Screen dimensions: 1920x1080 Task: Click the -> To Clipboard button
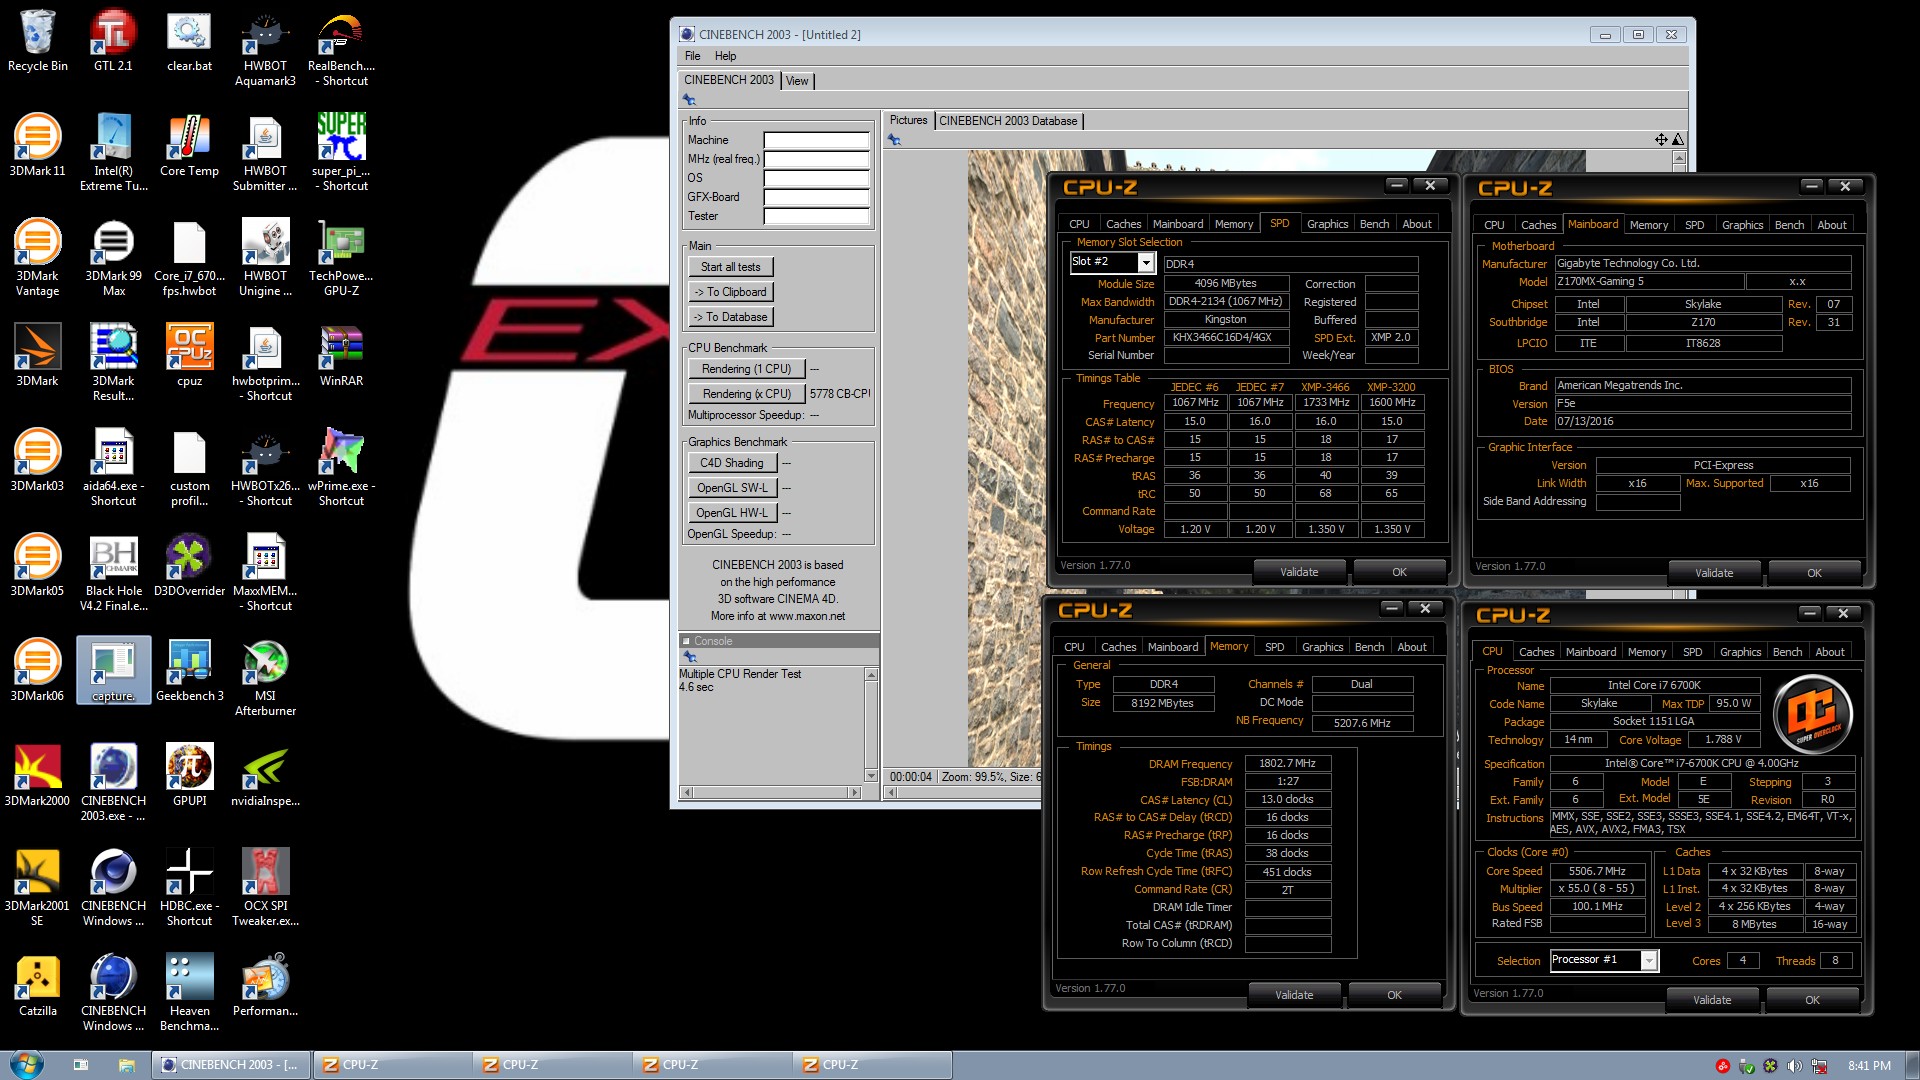730,292
